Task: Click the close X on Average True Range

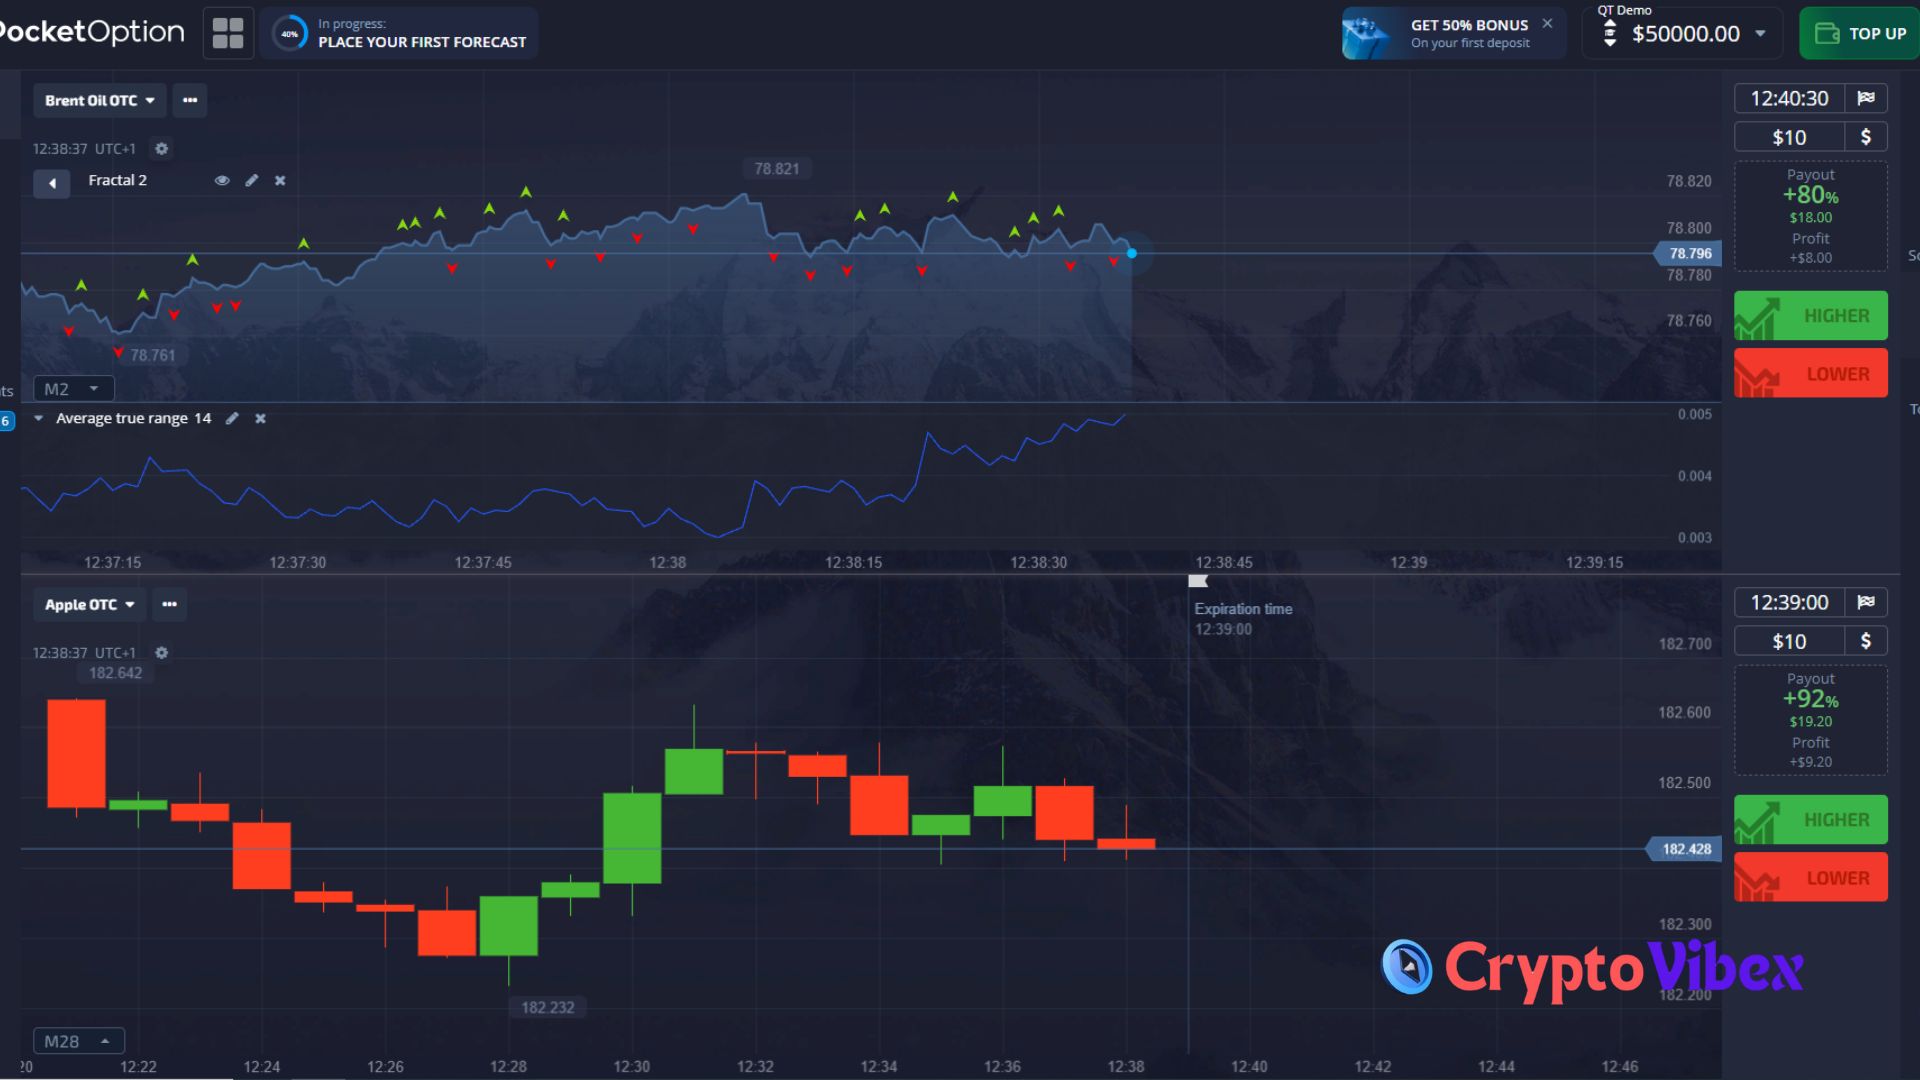Action: pyautogui.click(x=260, y=418)
